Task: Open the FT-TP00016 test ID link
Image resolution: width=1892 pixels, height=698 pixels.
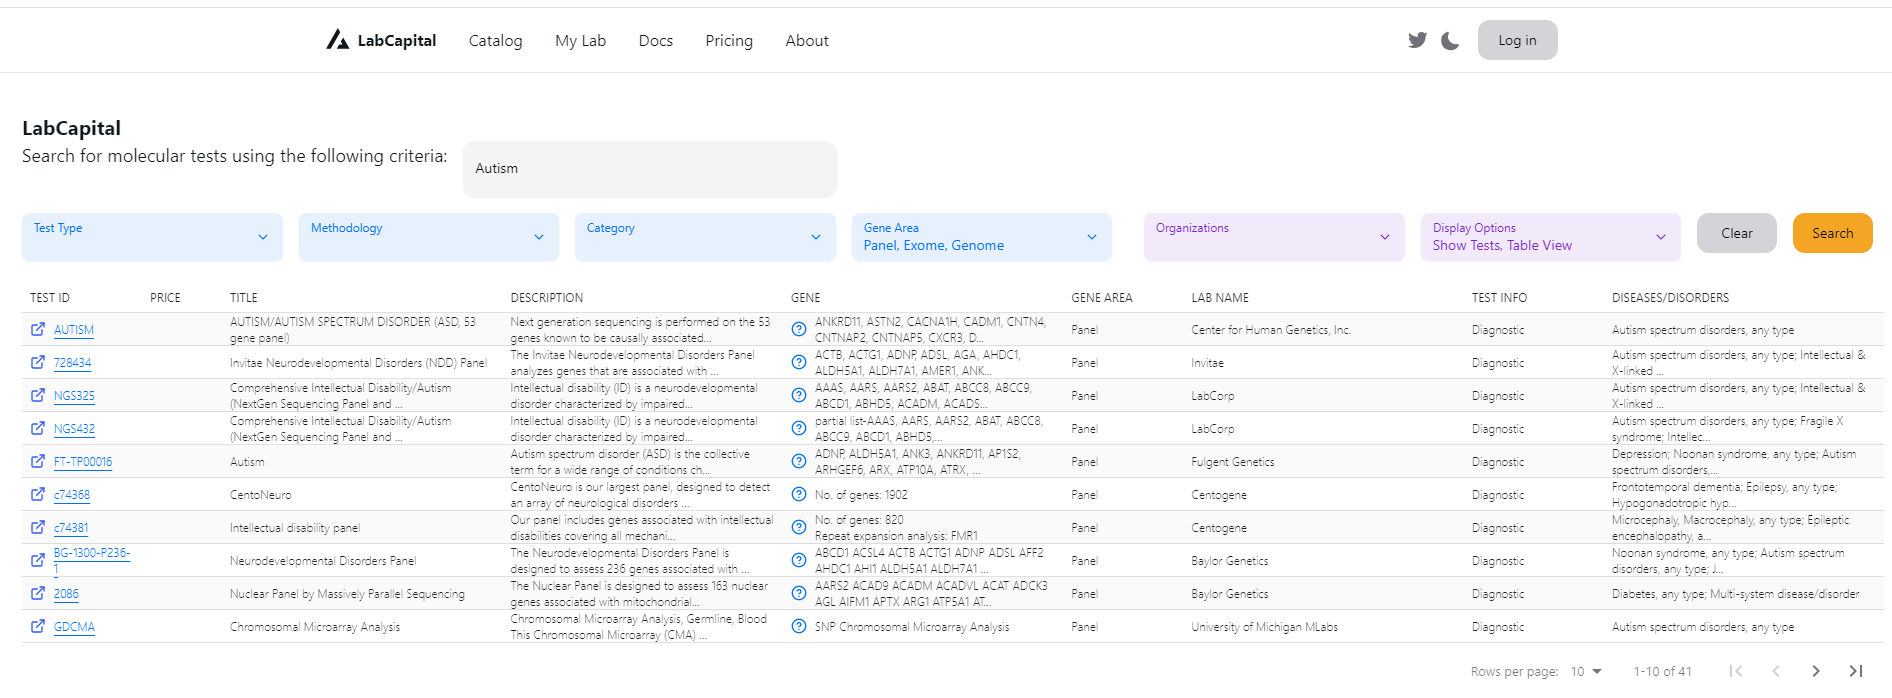Action: 83,462
